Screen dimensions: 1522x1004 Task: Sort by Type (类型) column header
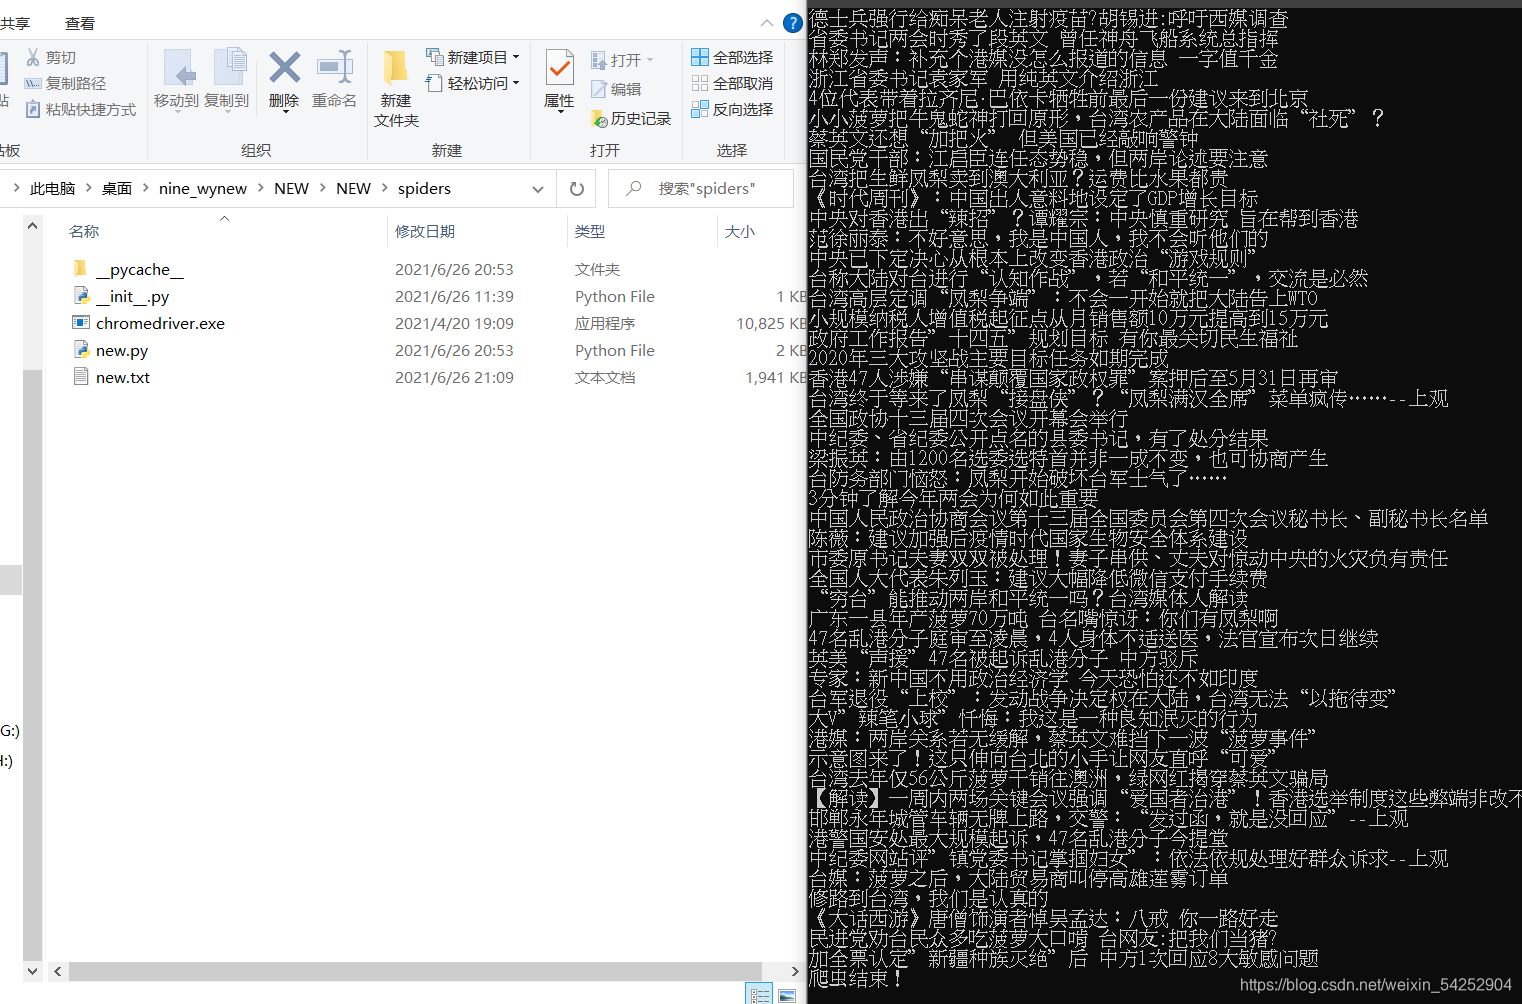coord(590,231)
